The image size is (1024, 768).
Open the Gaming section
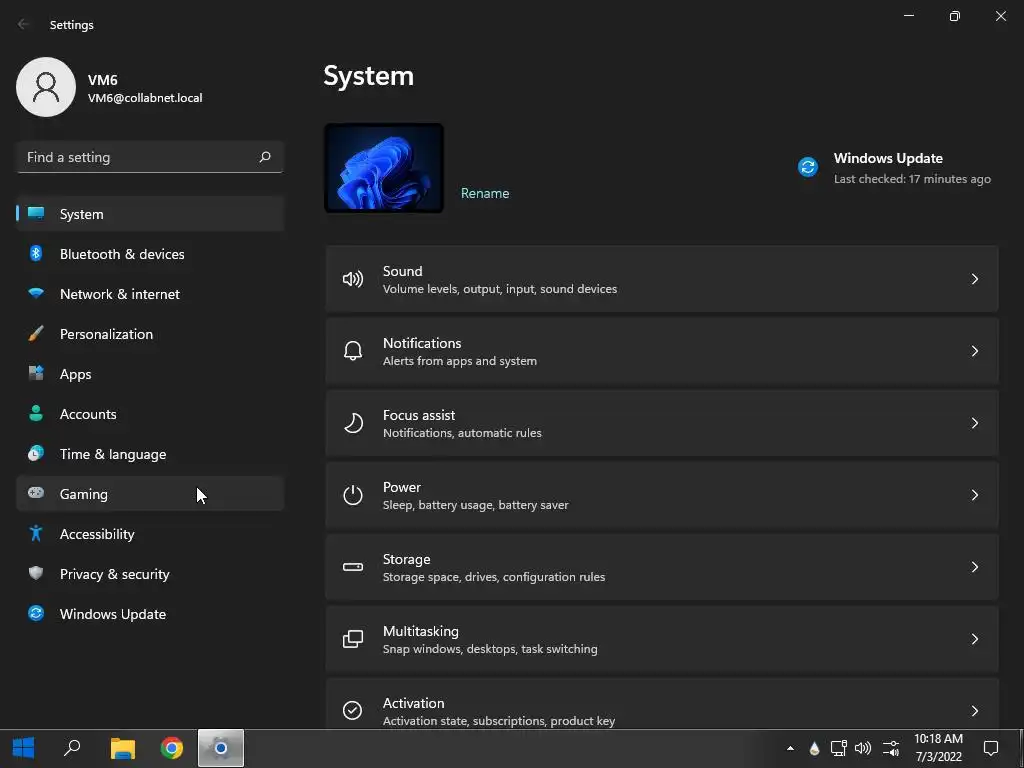[150, 494]
